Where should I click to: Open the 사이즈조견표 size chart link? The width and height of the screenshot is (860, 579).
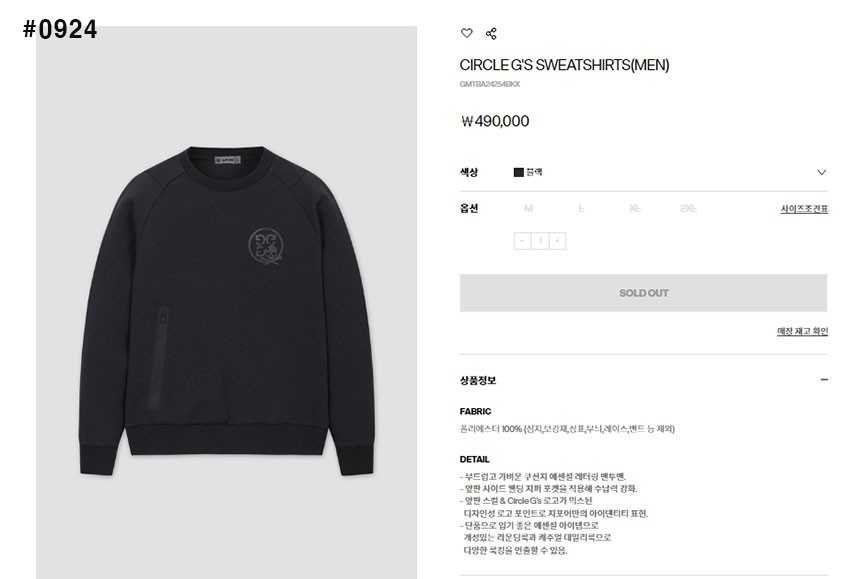pyautogui.click(x=804, y=209)
